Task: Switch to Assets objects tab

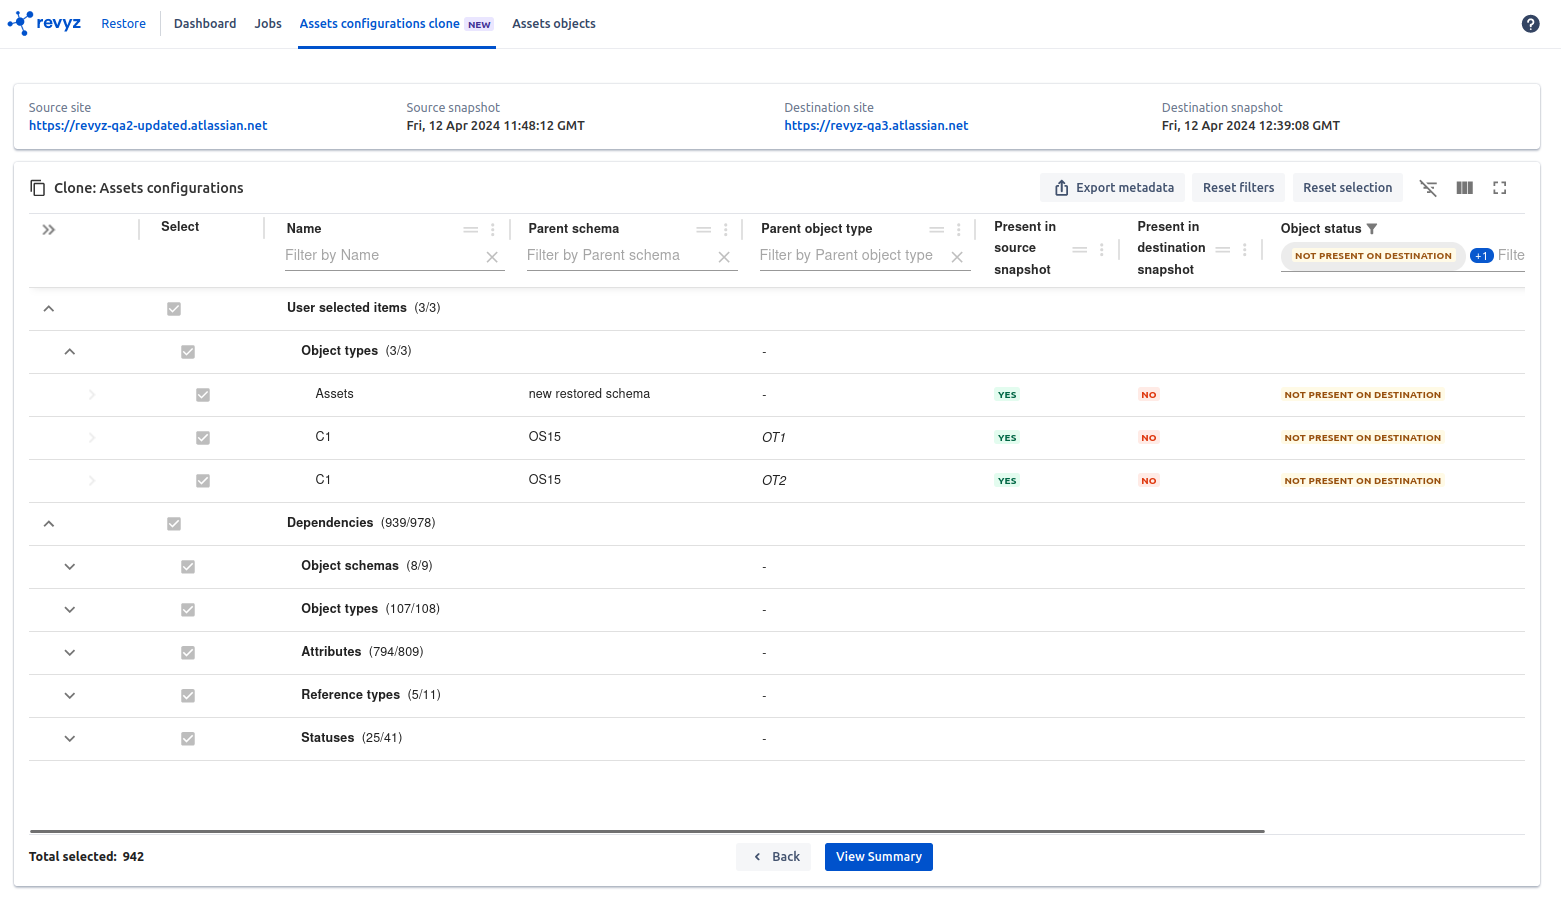Action: (x=554, y=24)
